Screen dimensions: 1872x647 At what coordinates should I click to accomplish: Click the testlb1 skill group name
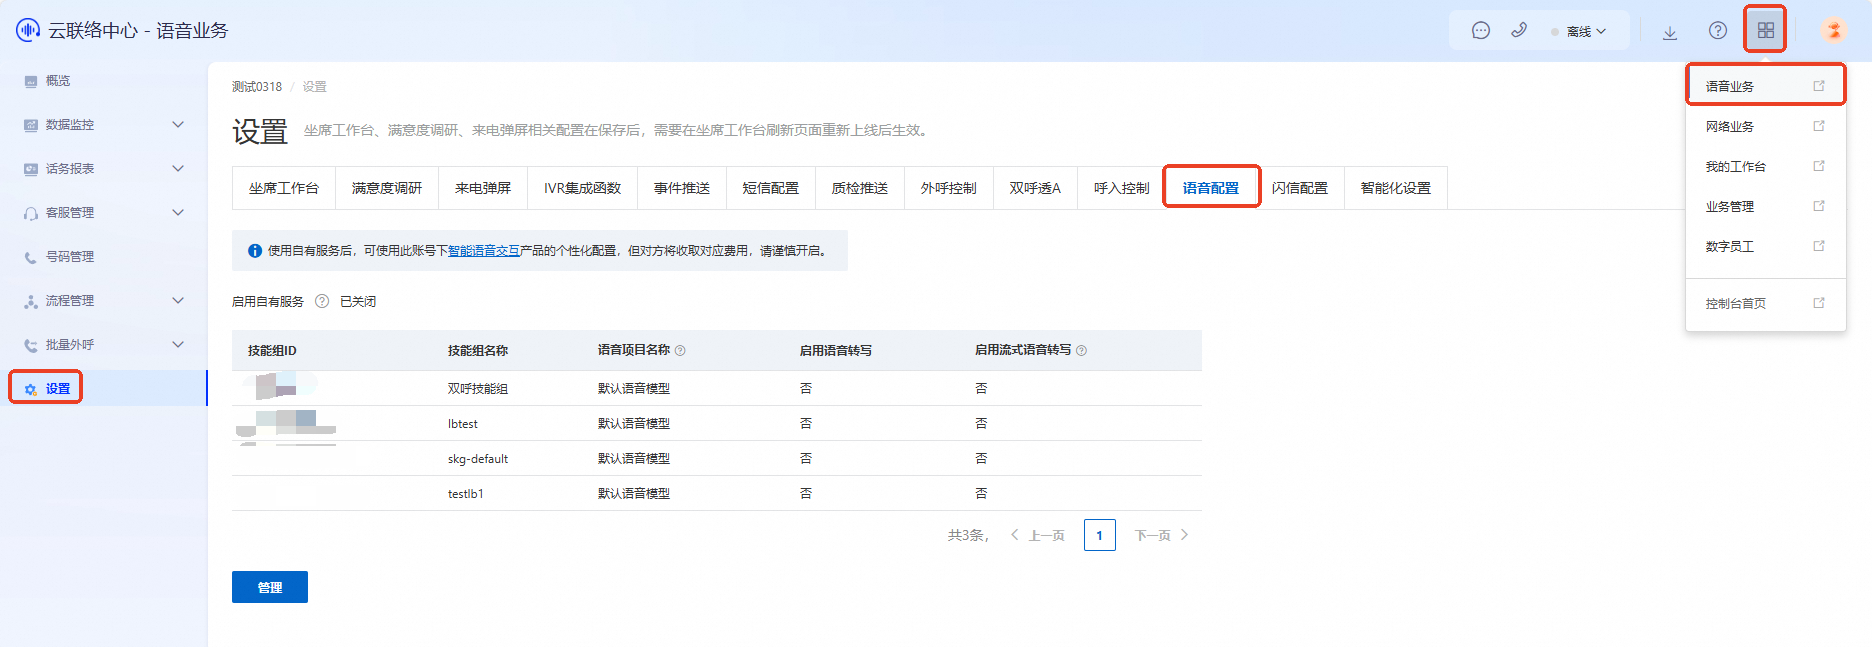point(466,494)
